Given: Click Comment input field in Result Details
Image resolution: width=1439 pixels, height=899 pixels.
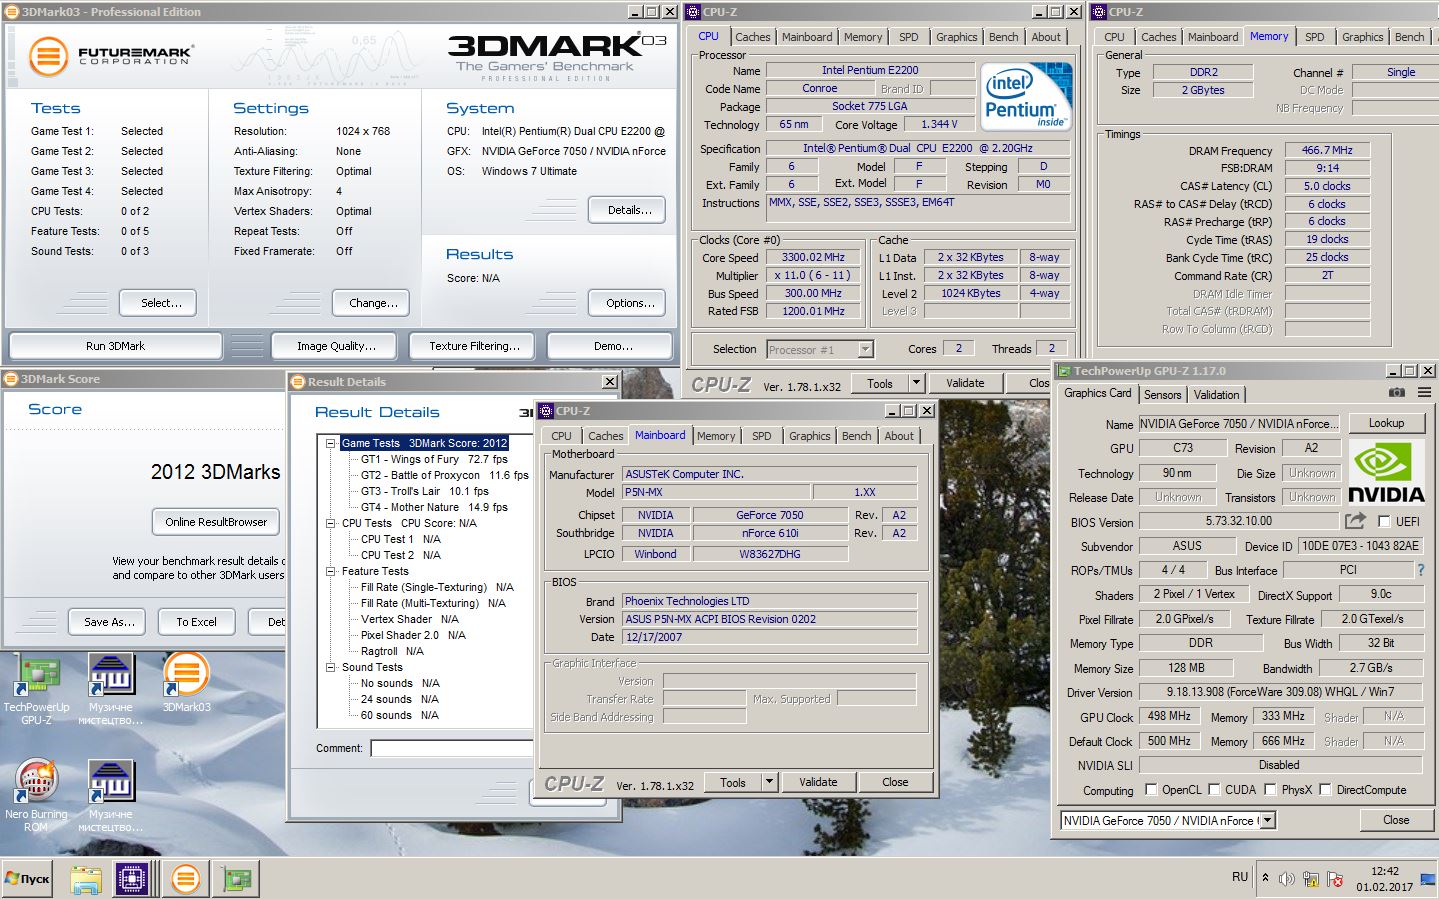Looking at the screenshot, I should tap(451, 748).
